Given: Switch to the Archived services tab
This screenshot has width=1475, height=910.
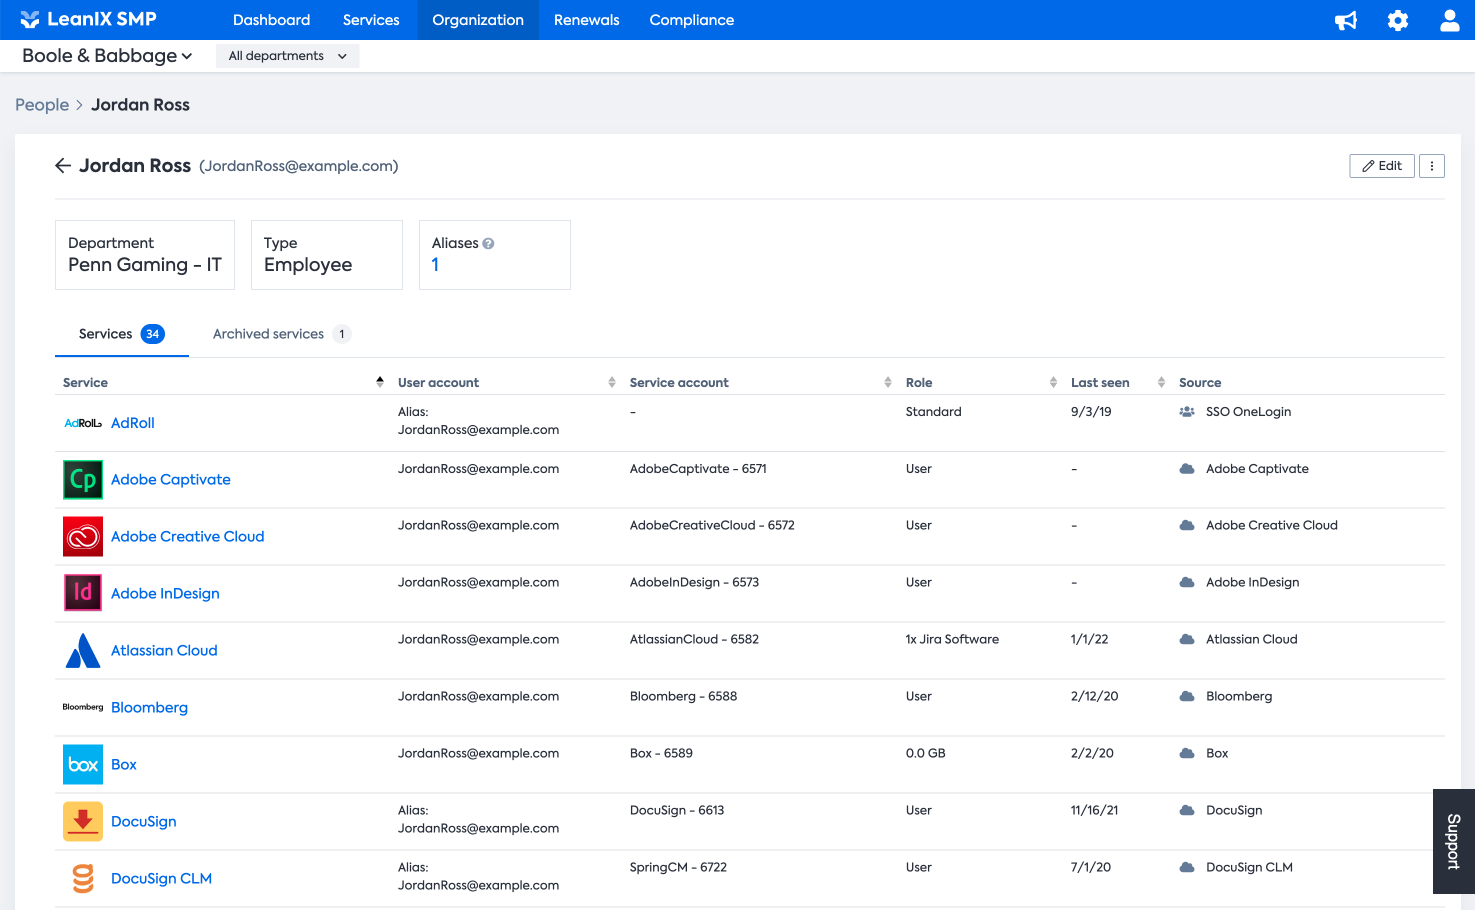Looking at the screenshot, I should pos(281,334).
